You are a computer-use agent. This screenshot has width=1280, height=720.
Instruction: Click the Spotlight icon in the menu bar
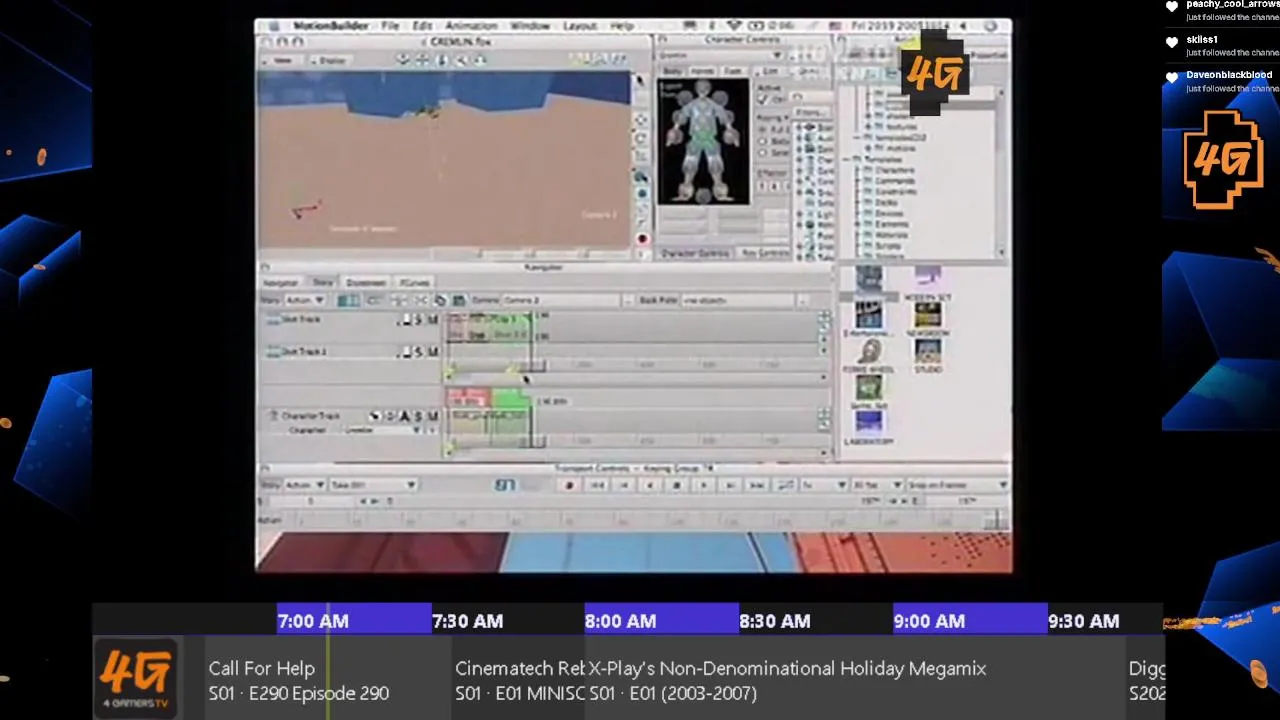990,25
